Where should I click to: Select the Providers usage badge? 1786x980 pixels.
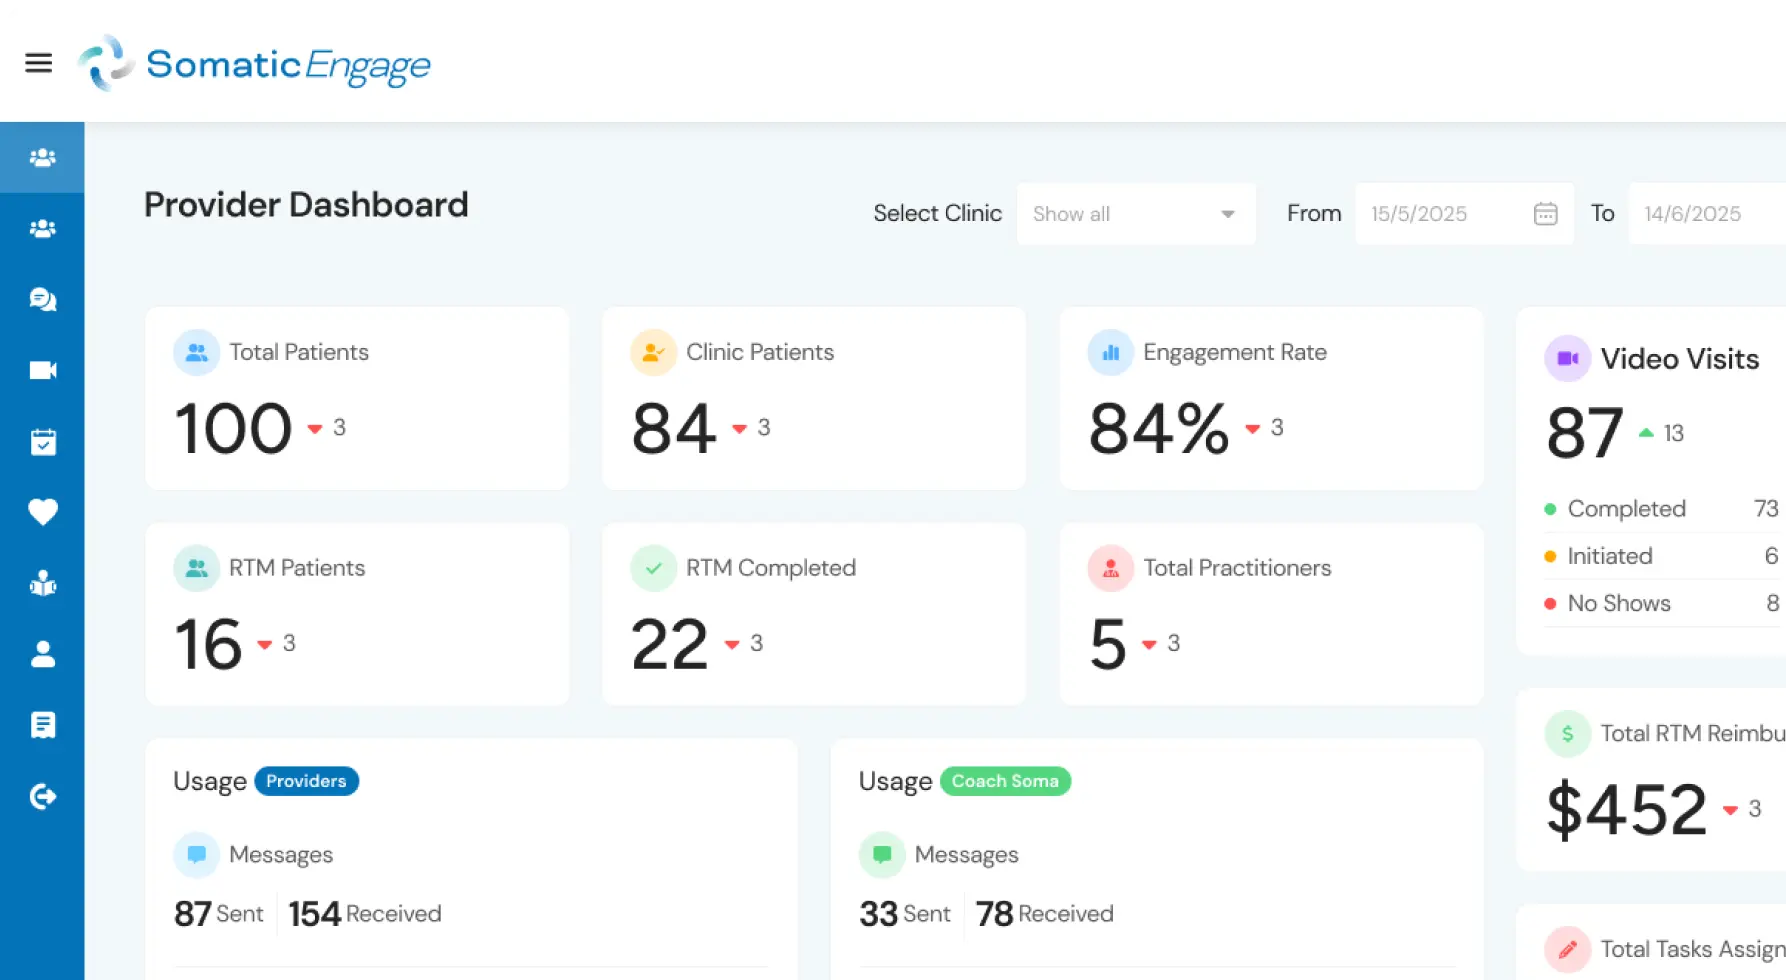pyautogui.click(x=306, y=781)
